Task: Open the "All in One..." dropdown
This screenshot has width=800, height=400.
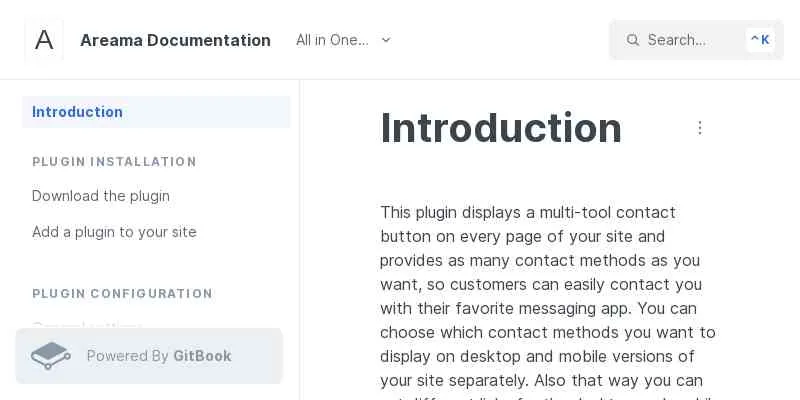Action: click(x=333, y=40)
